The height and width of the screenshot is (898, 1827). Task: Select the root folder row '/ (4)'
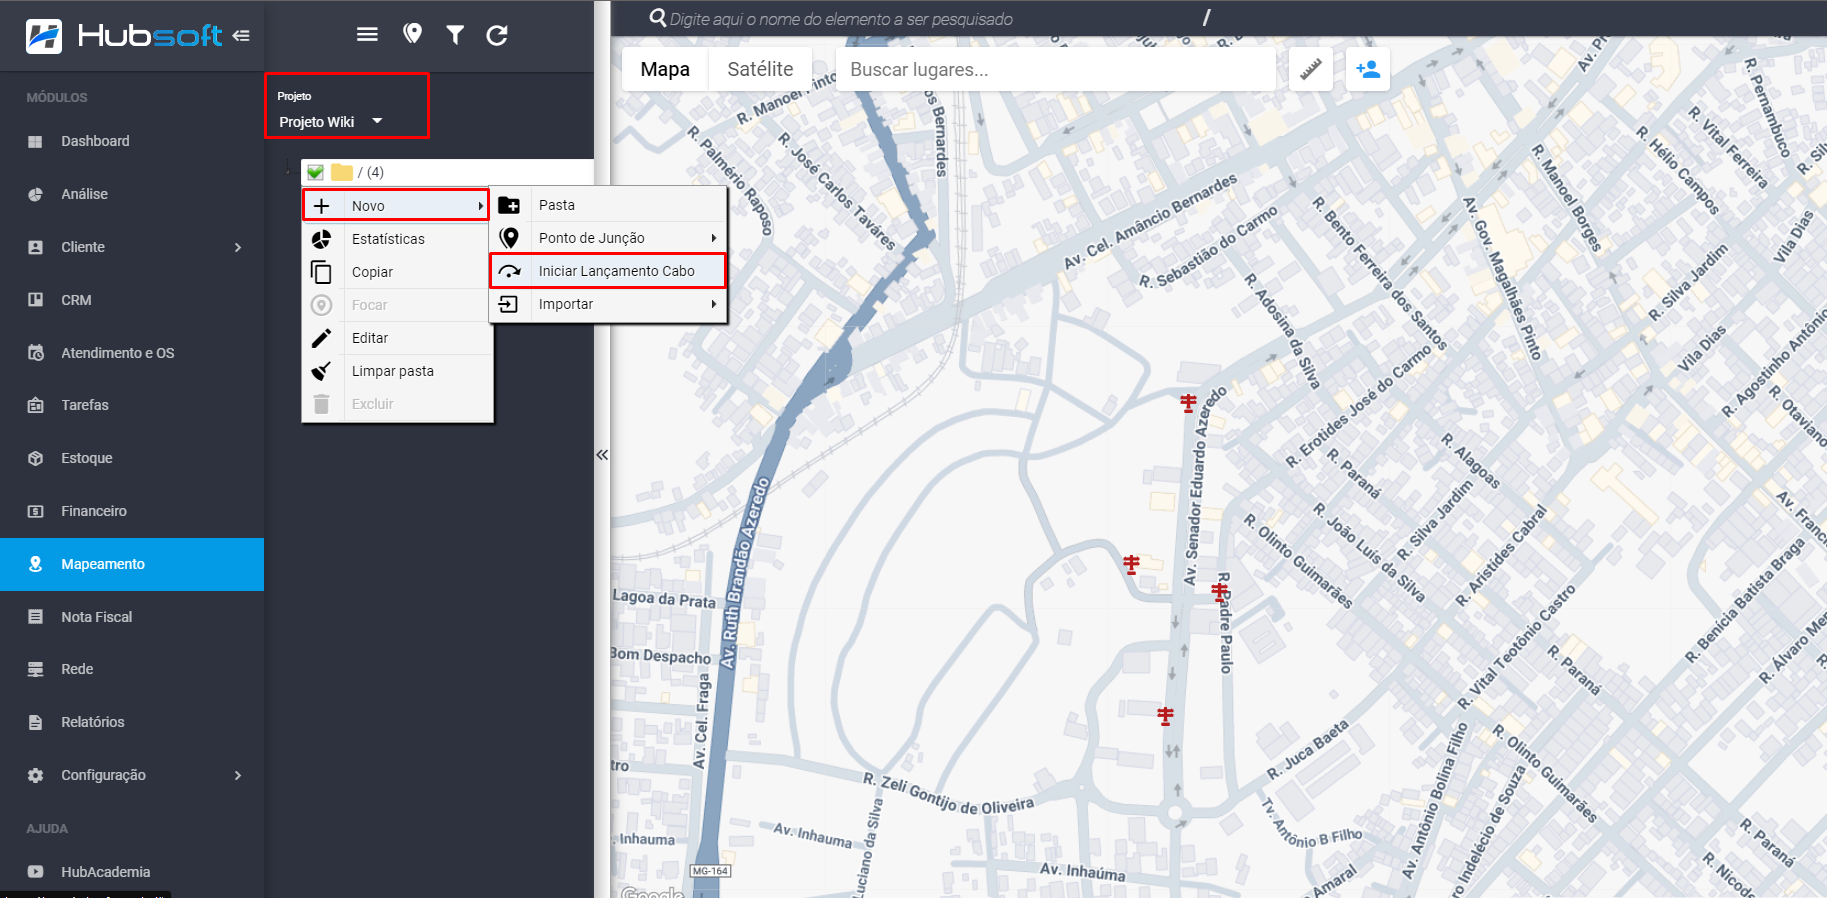[x=448, y=172]
